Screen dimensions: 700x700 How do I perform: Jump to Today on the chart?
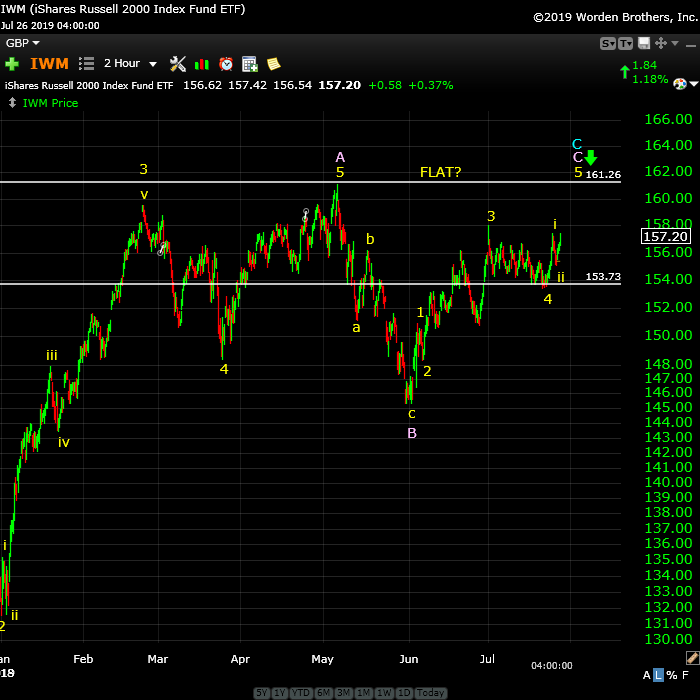[430, 692]
